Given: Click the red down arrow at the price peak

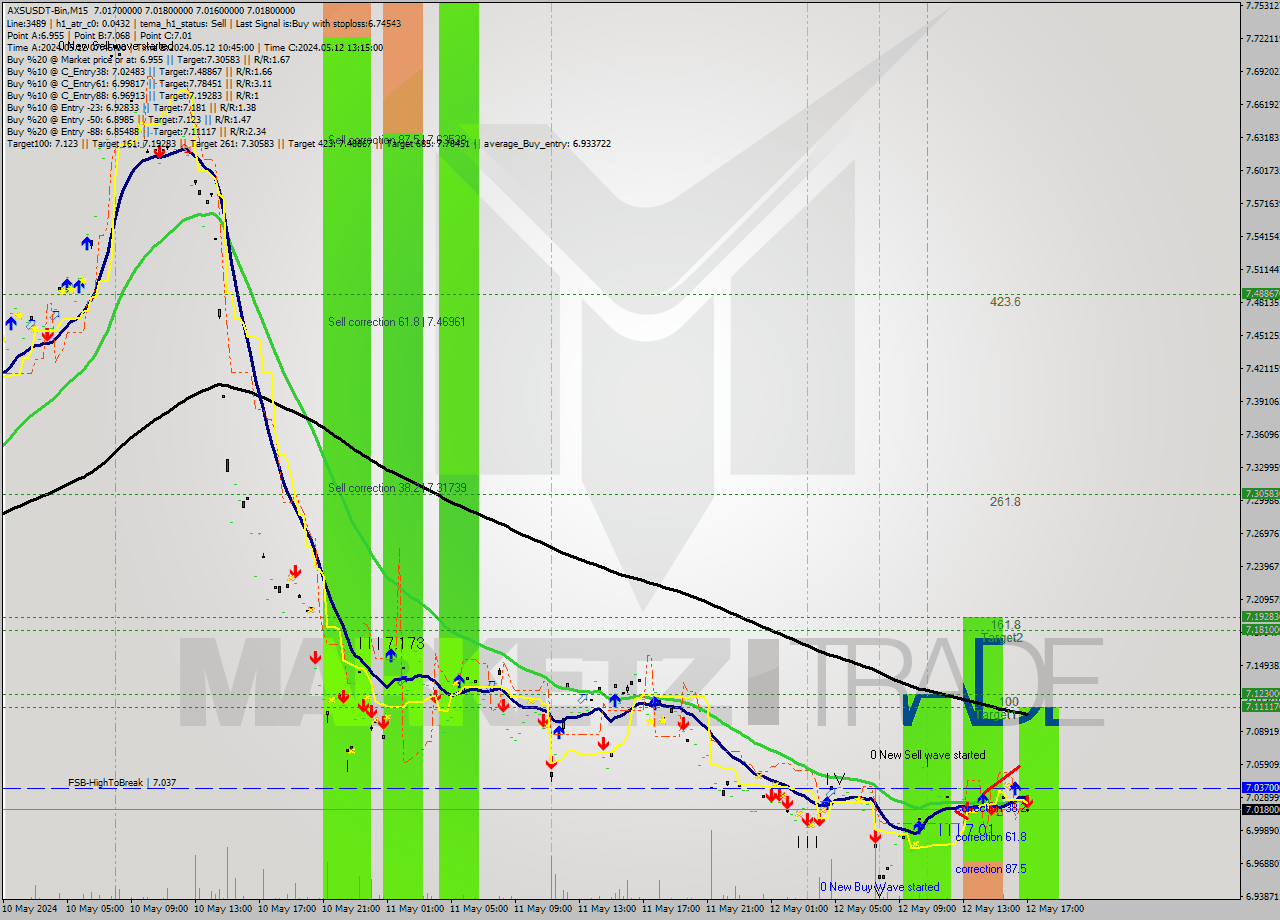Looking at the screenshot, I should 159,152.
